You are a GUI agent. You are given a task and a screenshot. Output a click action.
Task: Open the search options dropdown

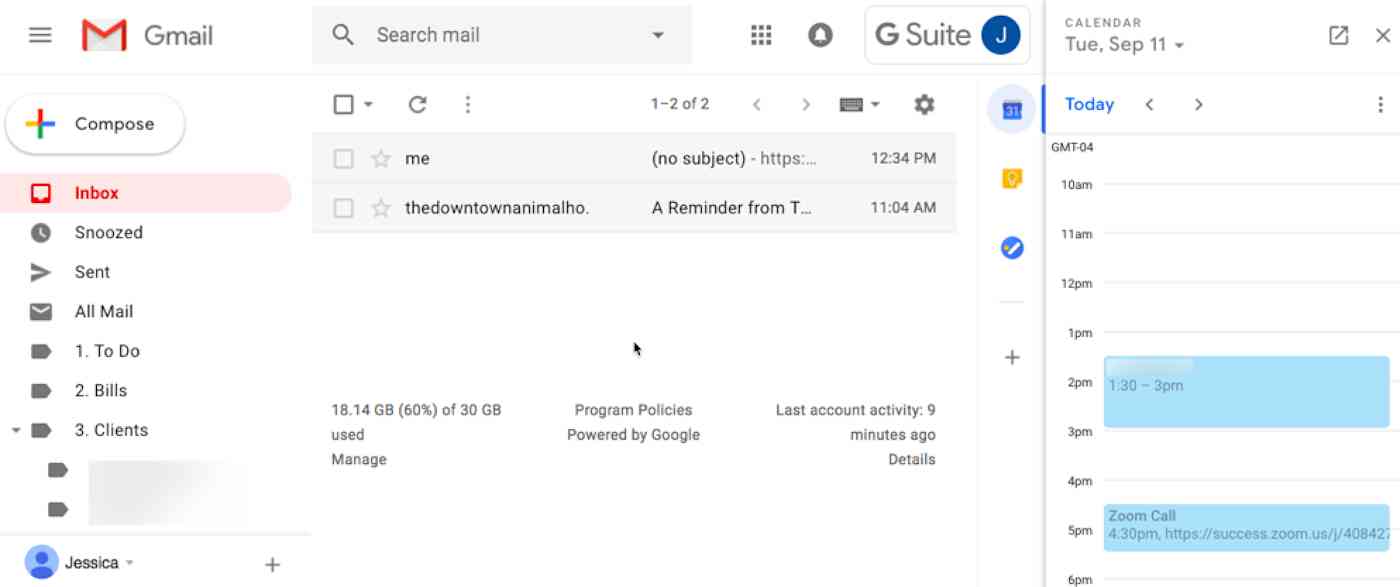(x=657, y=34)
